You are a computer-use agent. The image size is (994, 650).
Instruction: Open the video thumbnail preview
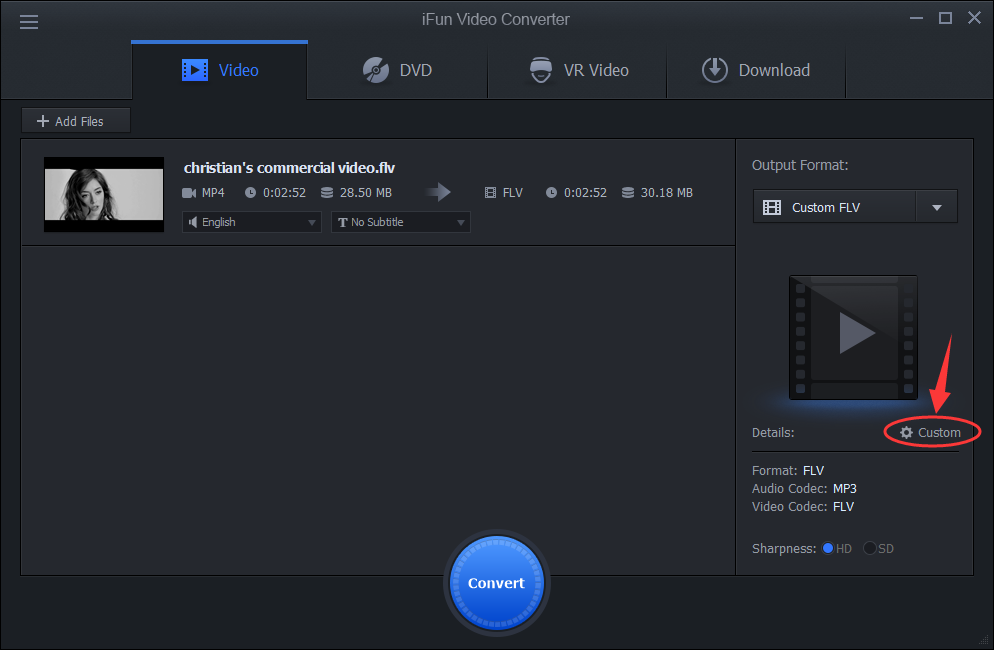(104, 194)
